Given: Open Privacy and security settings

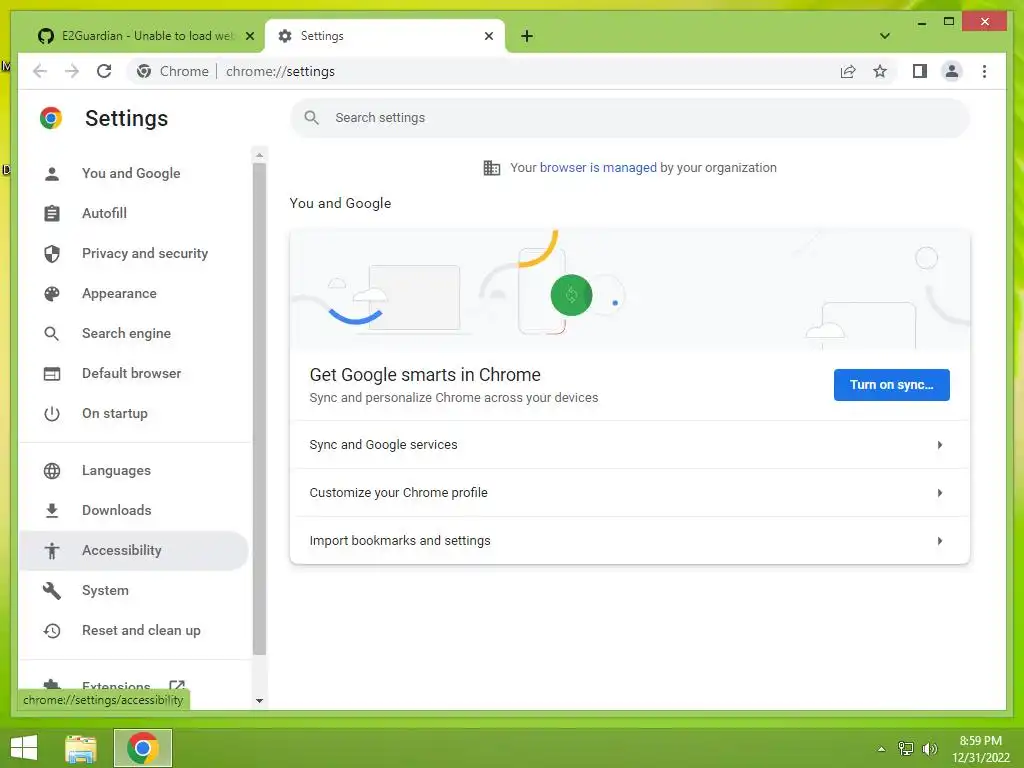Looking at the screenshot, I should [134, 253].
